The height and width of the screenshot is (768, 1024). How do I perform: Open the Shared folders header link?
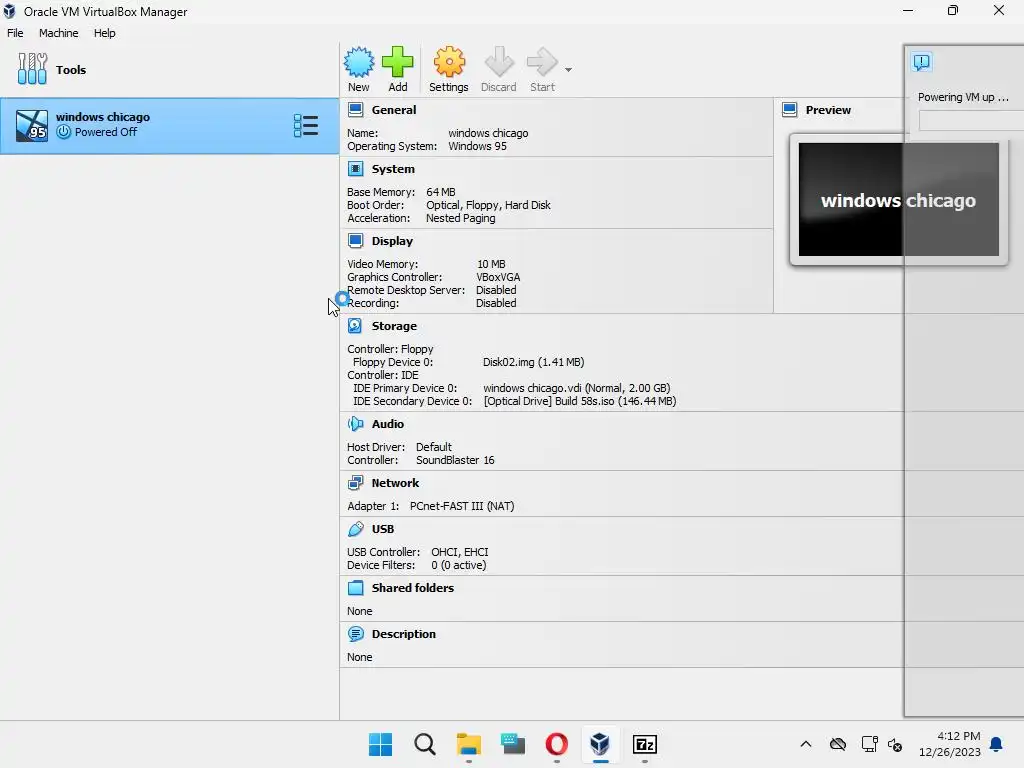click(x=413, y=588)
